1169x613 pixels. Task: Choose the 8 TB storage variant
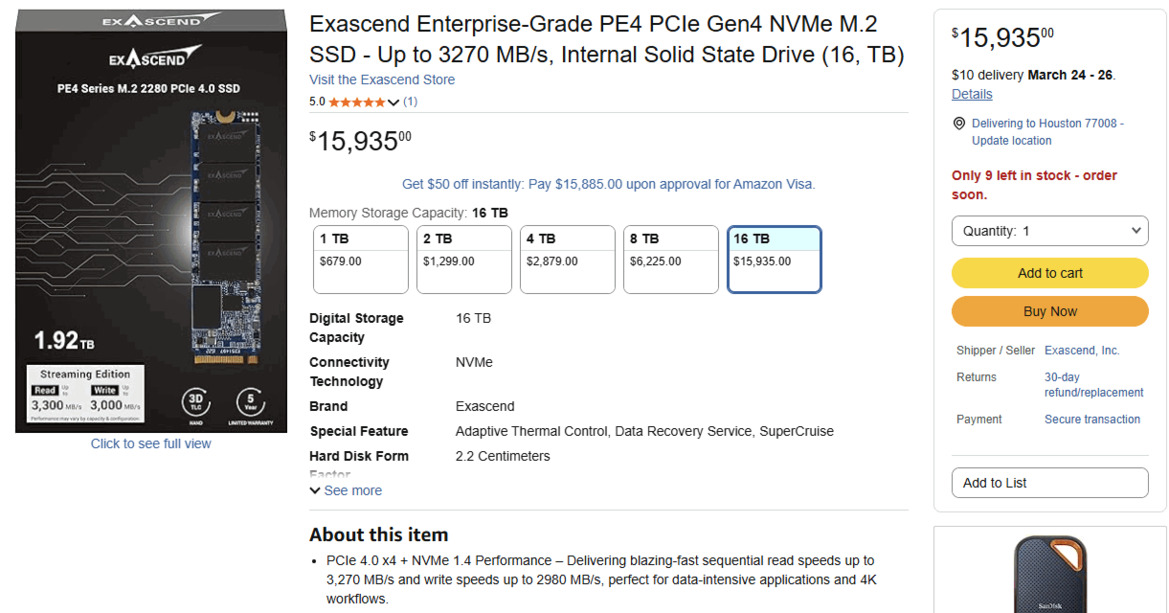point(670,259)
